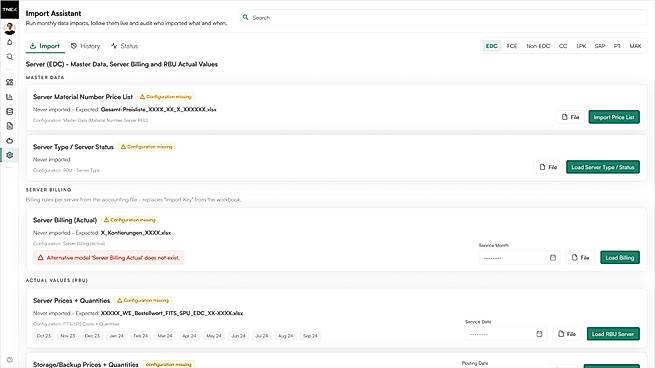The width and height of the screenshot is (655, 368).
Task: Click Configuration missing badge on Price List
Action: pyautogui.click(x=165, y=97)
